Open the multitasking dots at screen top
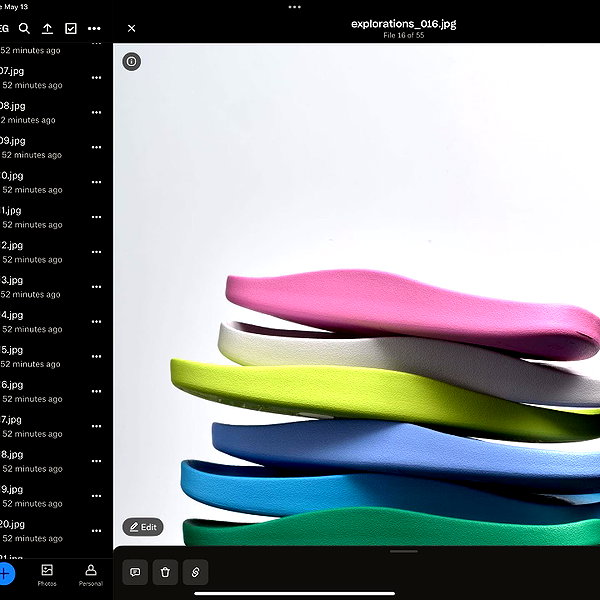Viewport: 600px width, 600px height. click(x=295, y=7)
